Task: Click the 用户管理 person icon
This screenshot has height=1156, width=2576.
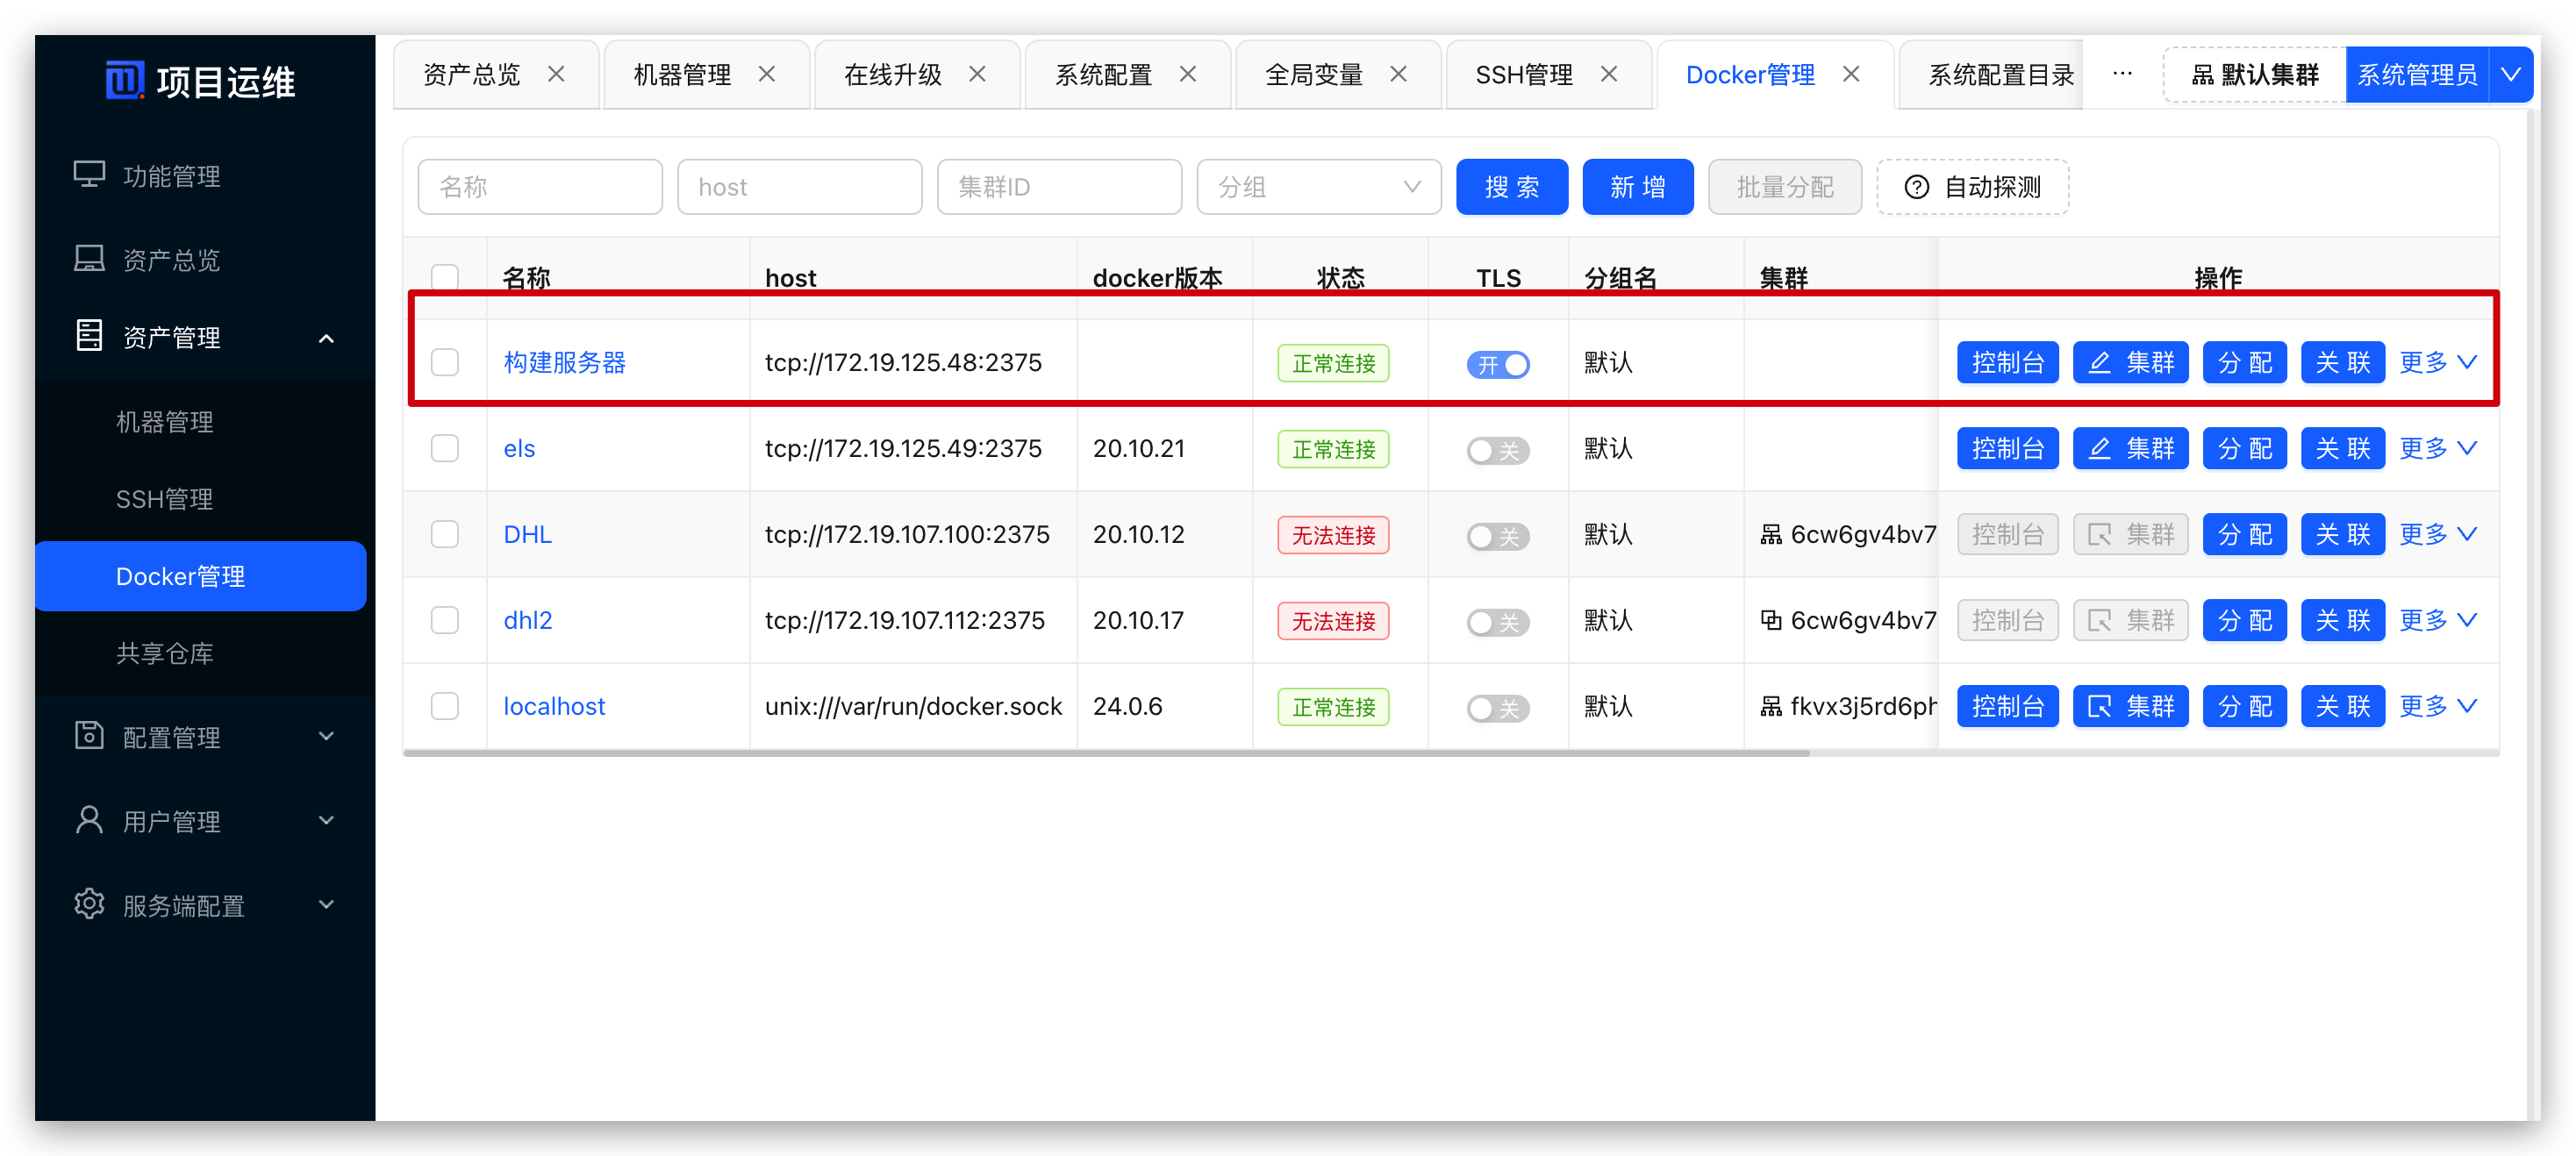Action: pyautogui.click(x=89, y=819)
